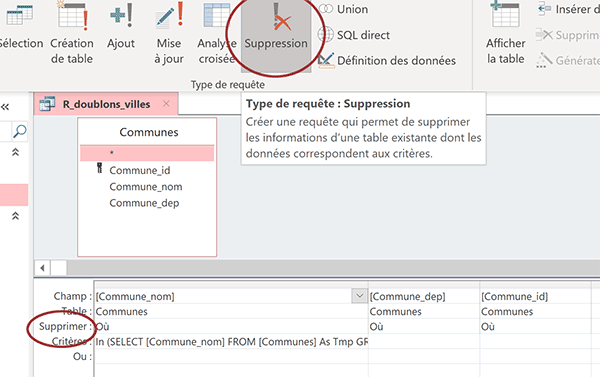Select the asterisk field in Communes table
This screenshot has height=377, width=600.
tap(147, 153)
